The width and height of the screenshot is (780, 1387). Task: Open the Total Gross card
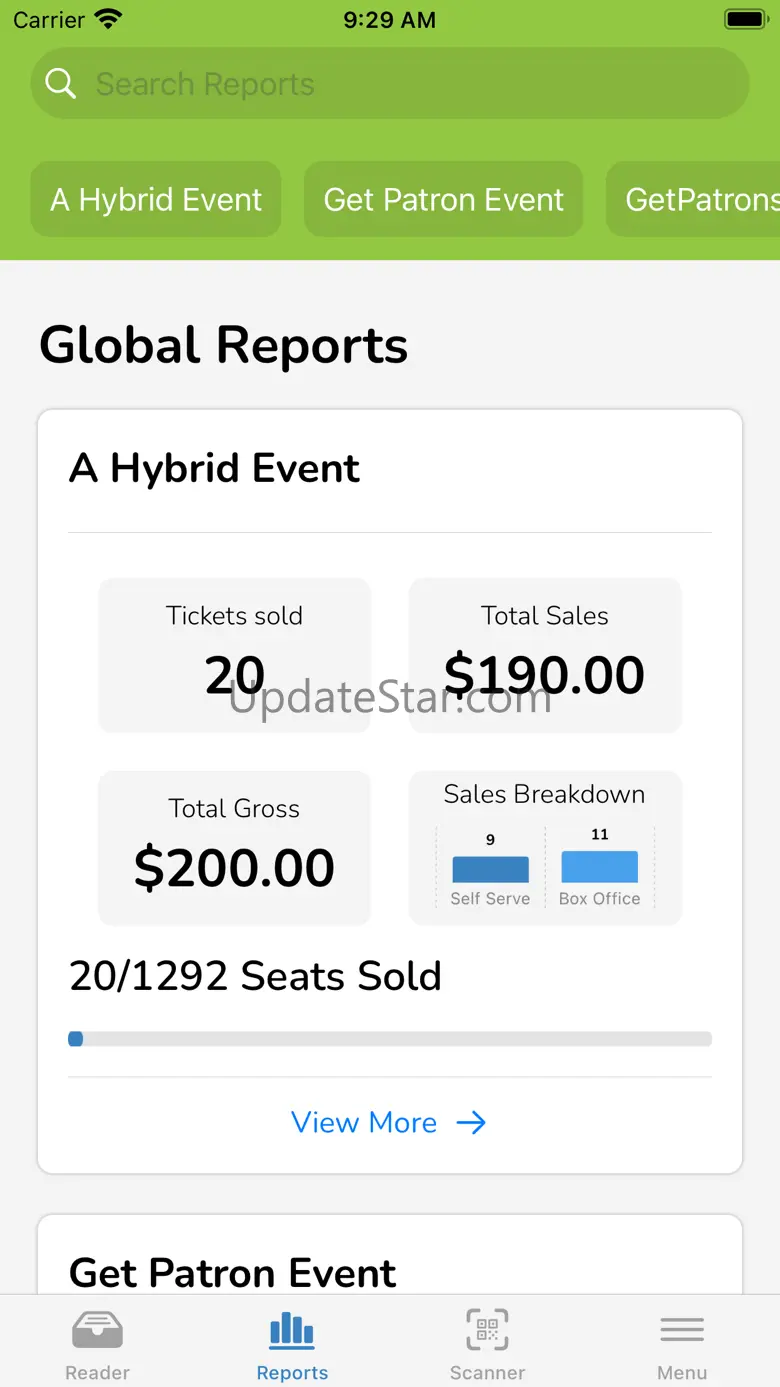235,848
